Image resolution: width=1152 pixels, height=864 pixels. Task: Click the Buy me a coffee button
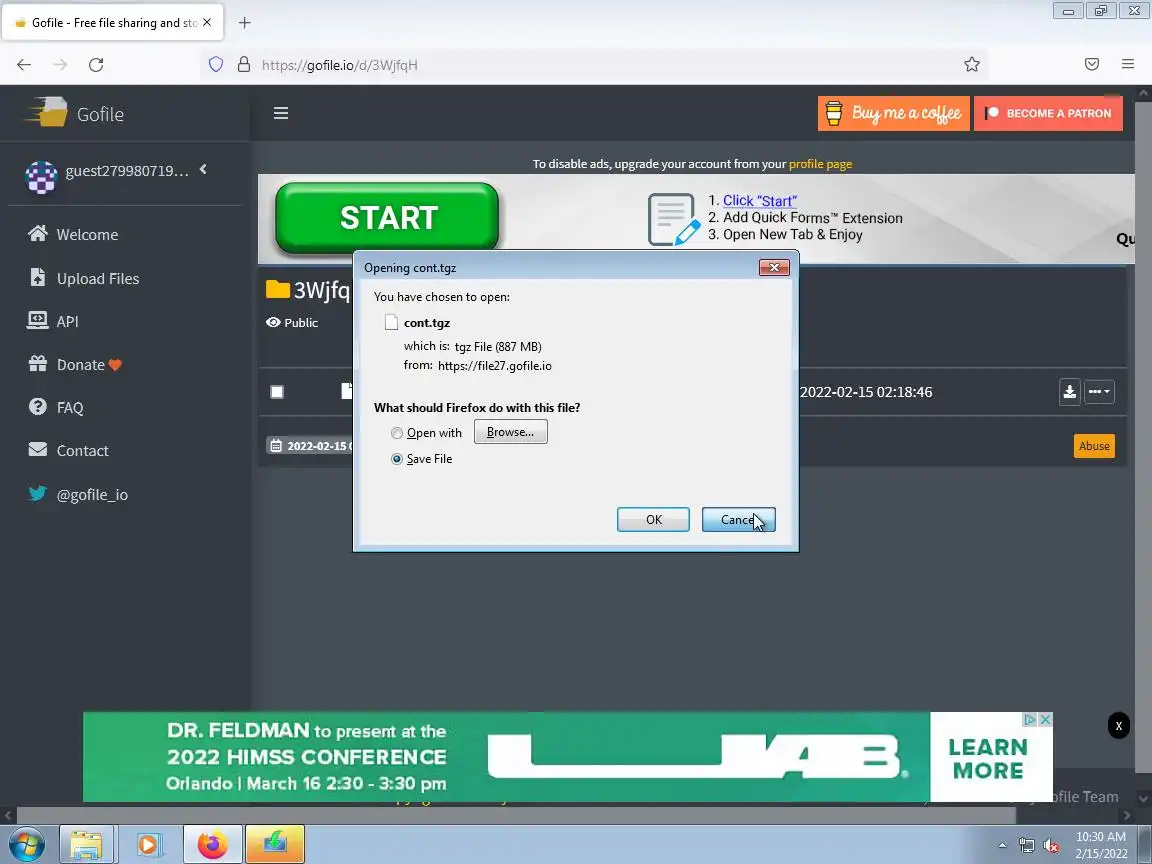pyautogui.click(x=893, y=113)
